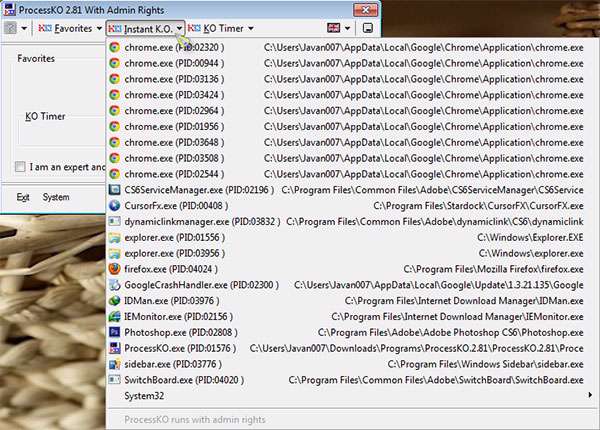Select Photoshop.exe (PID:02808) entry
Image resolution: width=600 pixels, height=430 pixels.
tap(350, 332)
